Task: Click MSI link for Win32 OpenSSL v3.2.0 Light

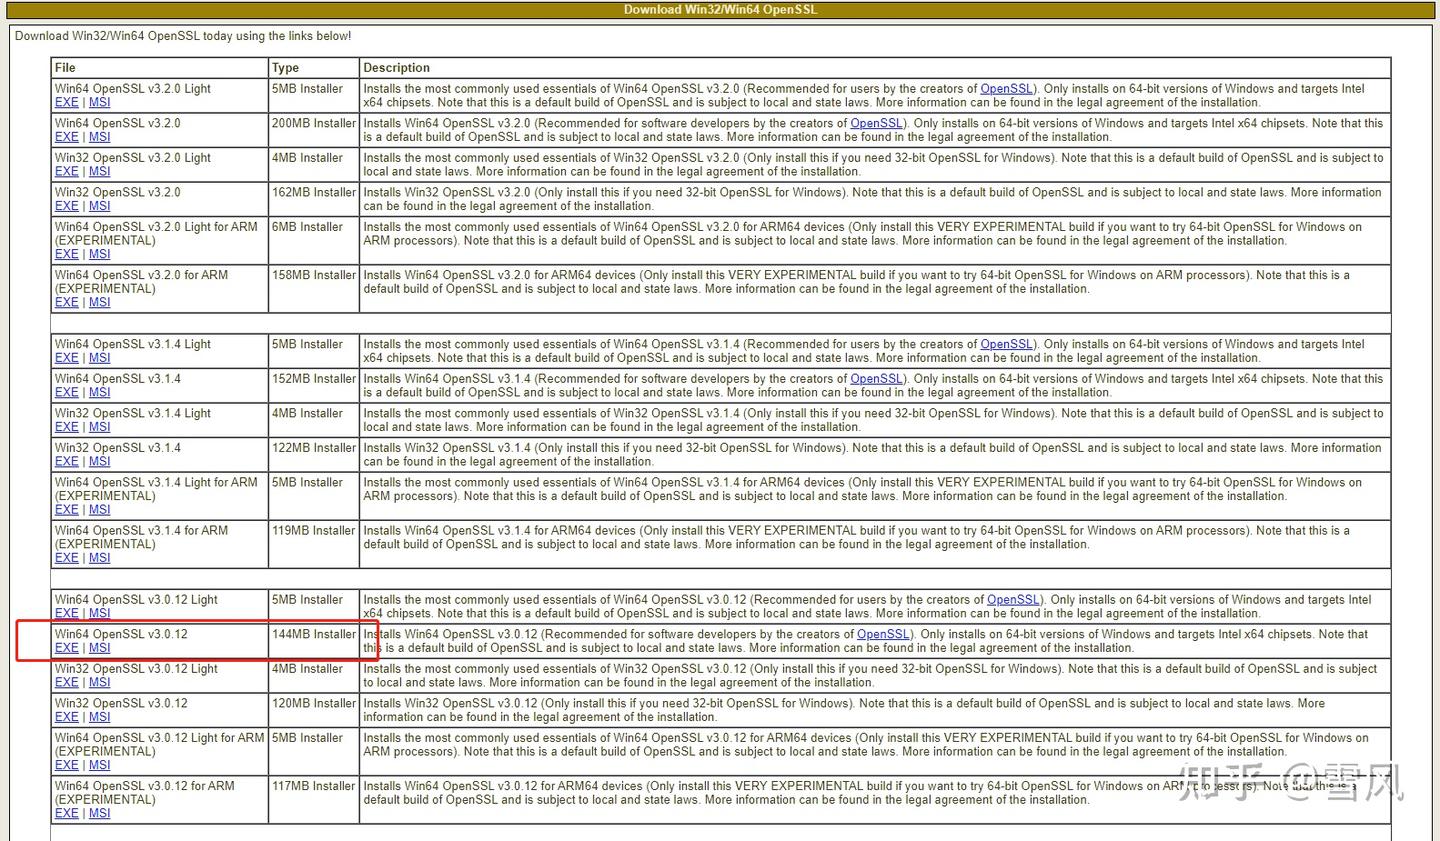Action: point(99,172)
